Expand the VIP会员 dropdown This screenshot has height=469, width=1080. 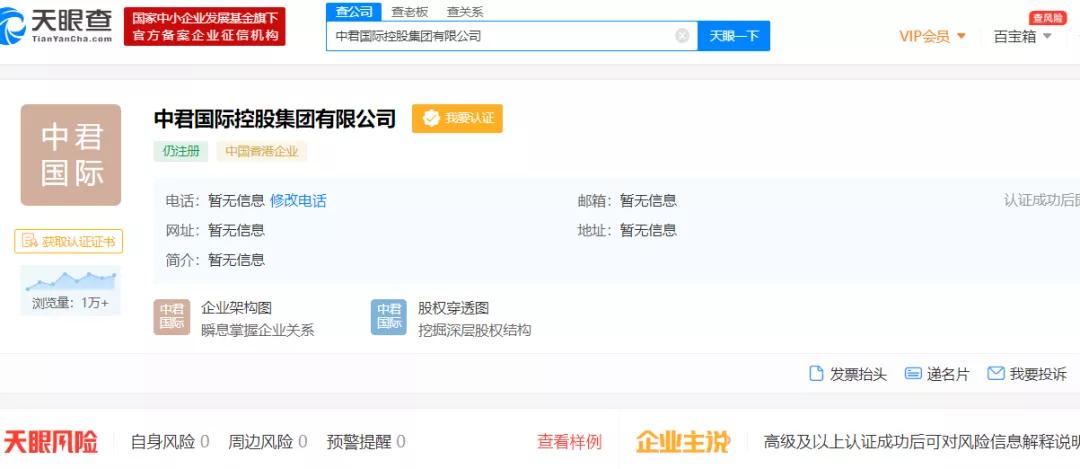pyautogui.click(x=932, y=36)
